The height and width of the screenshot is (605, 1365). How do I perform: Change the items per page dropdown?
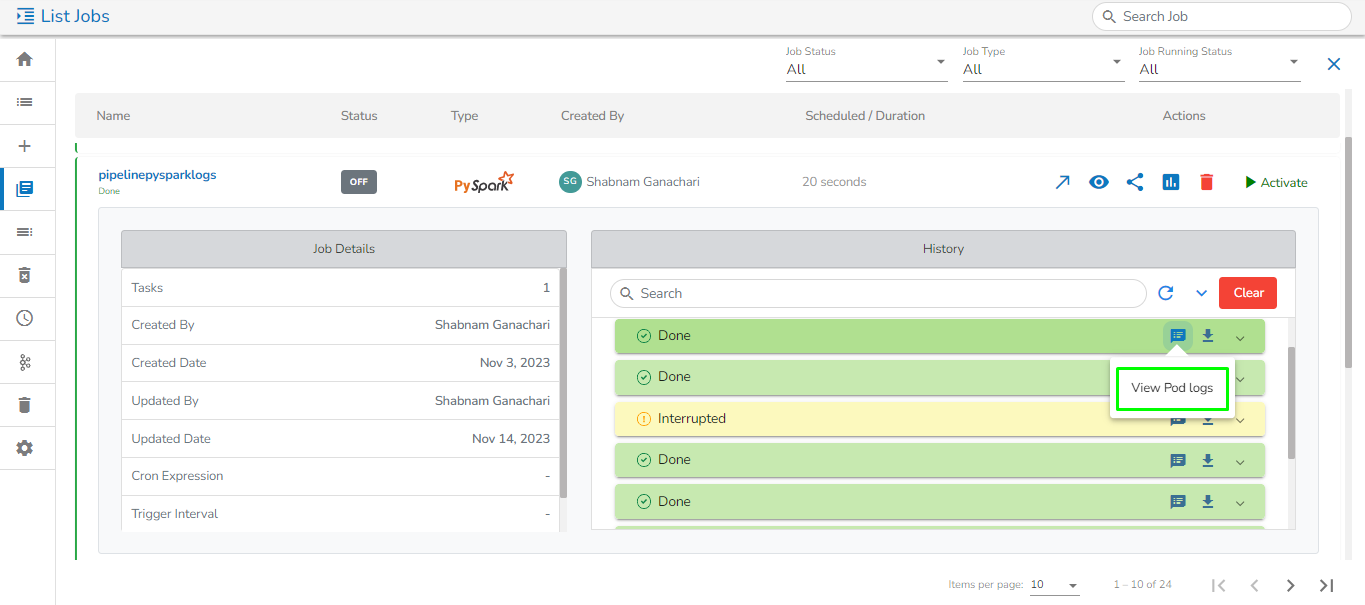[x=1054, y=585]
